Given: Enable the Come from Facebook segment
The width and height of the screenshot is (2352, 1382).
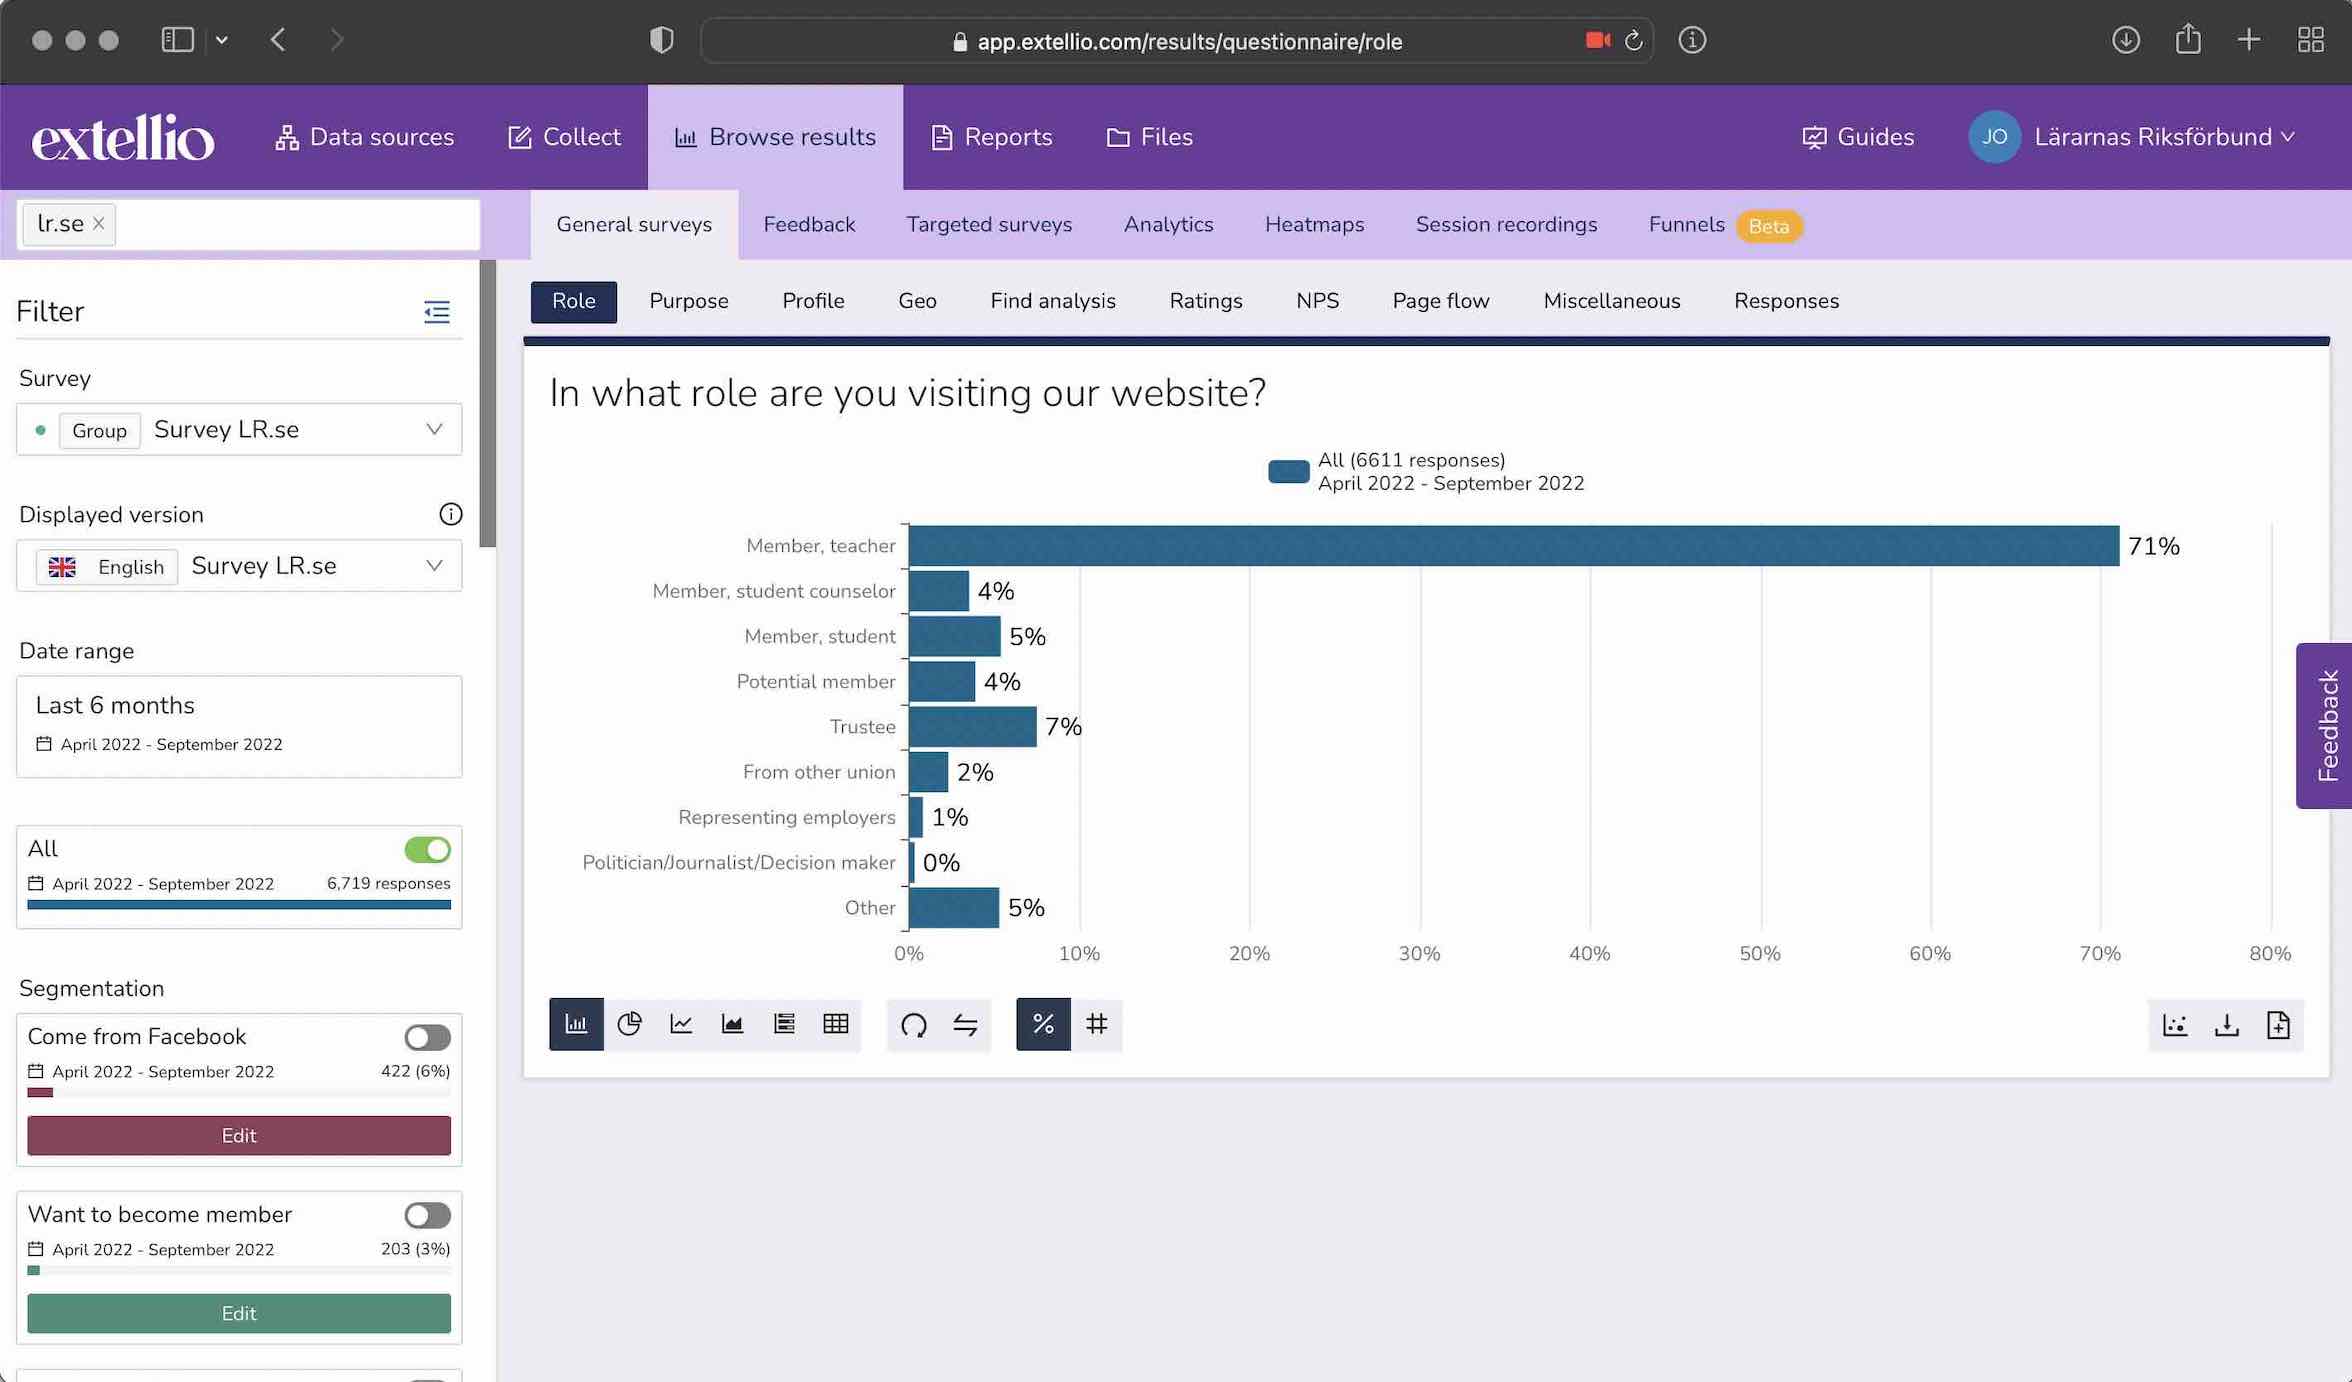Looking at the screenshot, I should (428, 1036).
